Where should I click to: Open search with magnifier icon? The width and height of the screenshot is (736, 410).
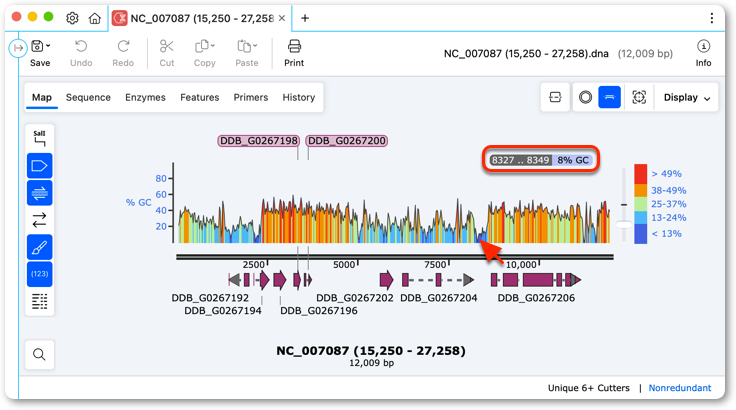click(x=39, y=354)
